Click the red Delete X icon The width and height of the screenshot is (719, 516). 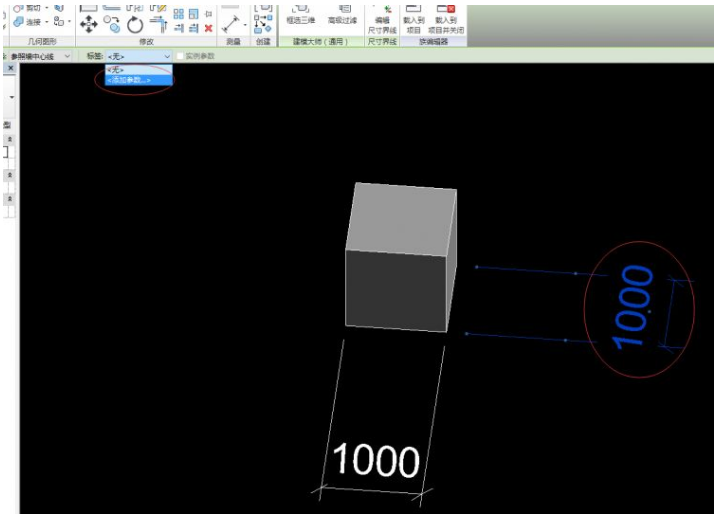tap(208, 28)
